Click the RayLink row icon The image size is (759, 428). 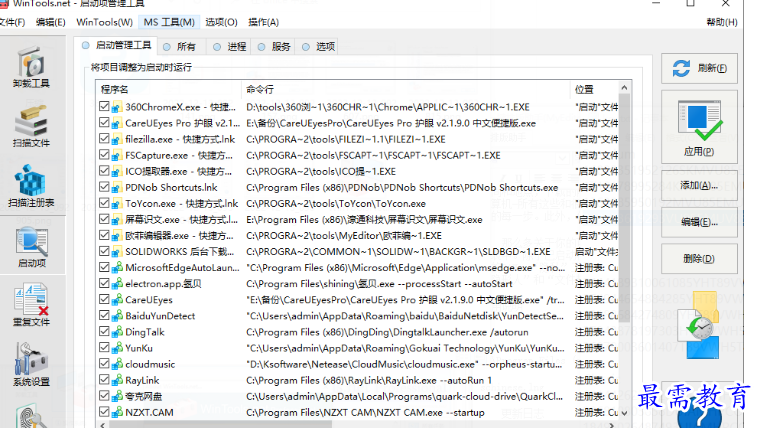117,381
